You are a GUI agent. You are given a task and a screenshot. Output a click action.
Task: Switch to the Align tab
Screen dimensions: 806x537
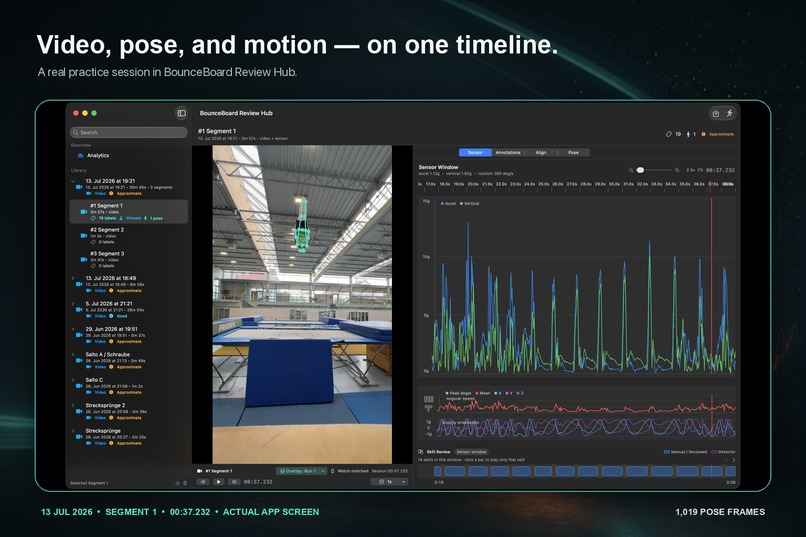541,153
